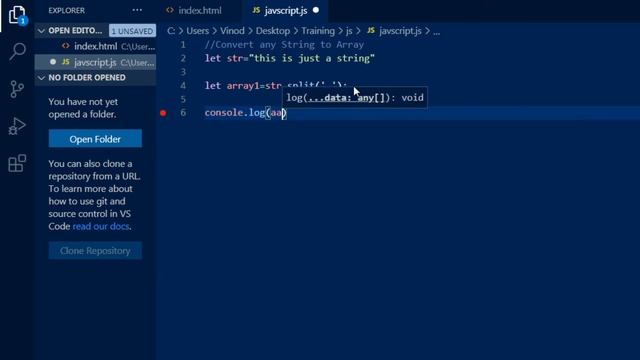Viewport: 640px width, 360px height.
Task: Select javscript.js in Open Editors list
Action: [x=96, y=62]
